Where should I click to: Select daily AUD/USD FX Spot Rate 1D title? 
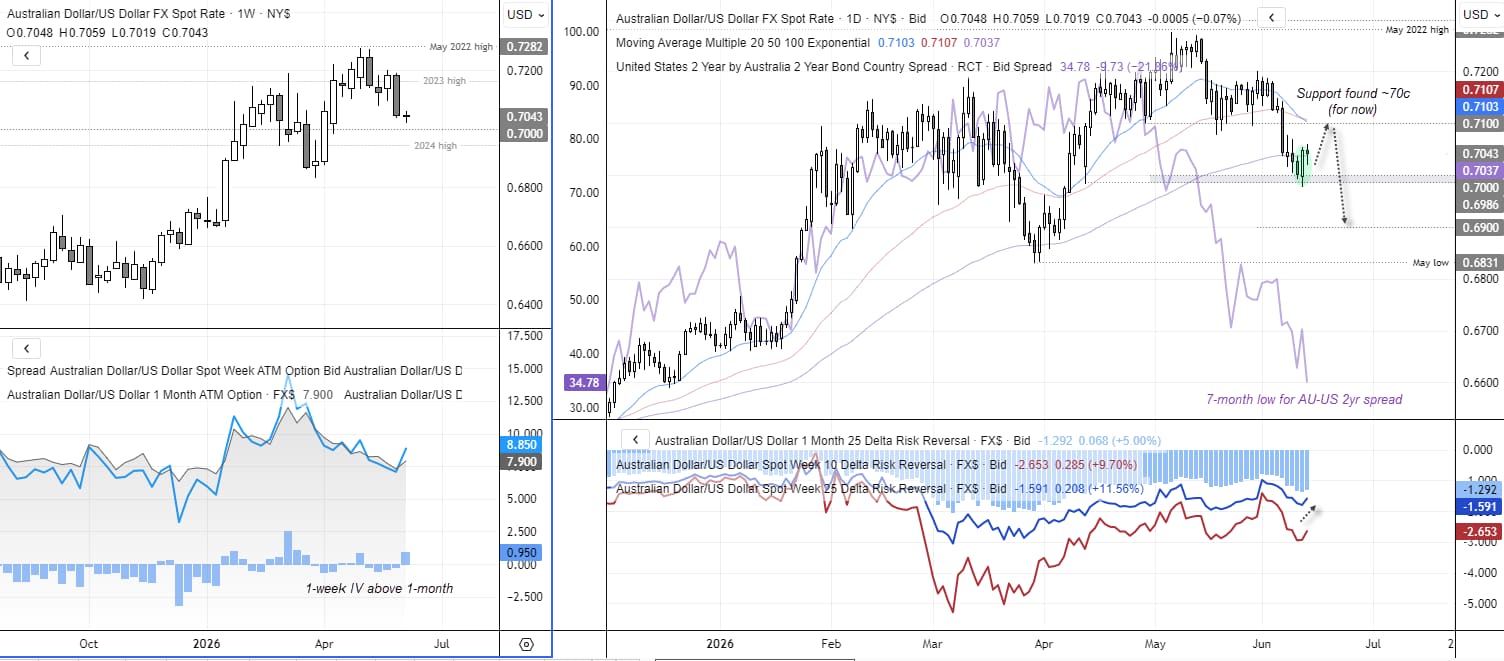pos(770,19)
